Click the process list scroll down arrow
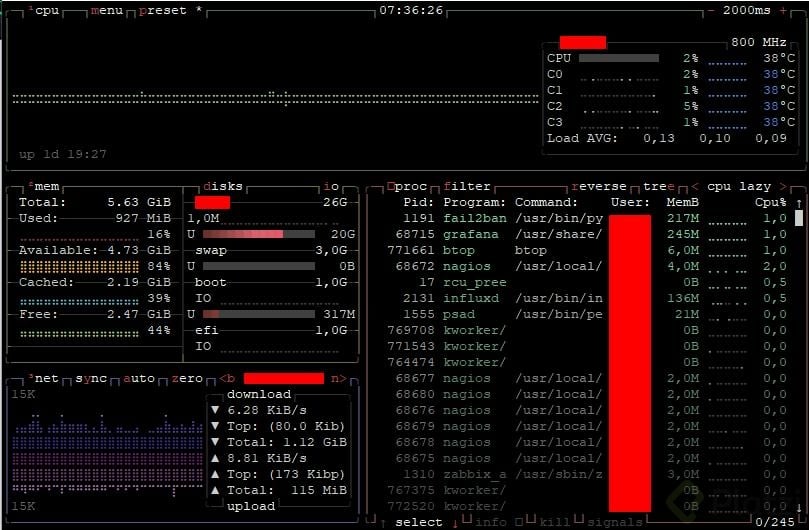 point(799,507)
